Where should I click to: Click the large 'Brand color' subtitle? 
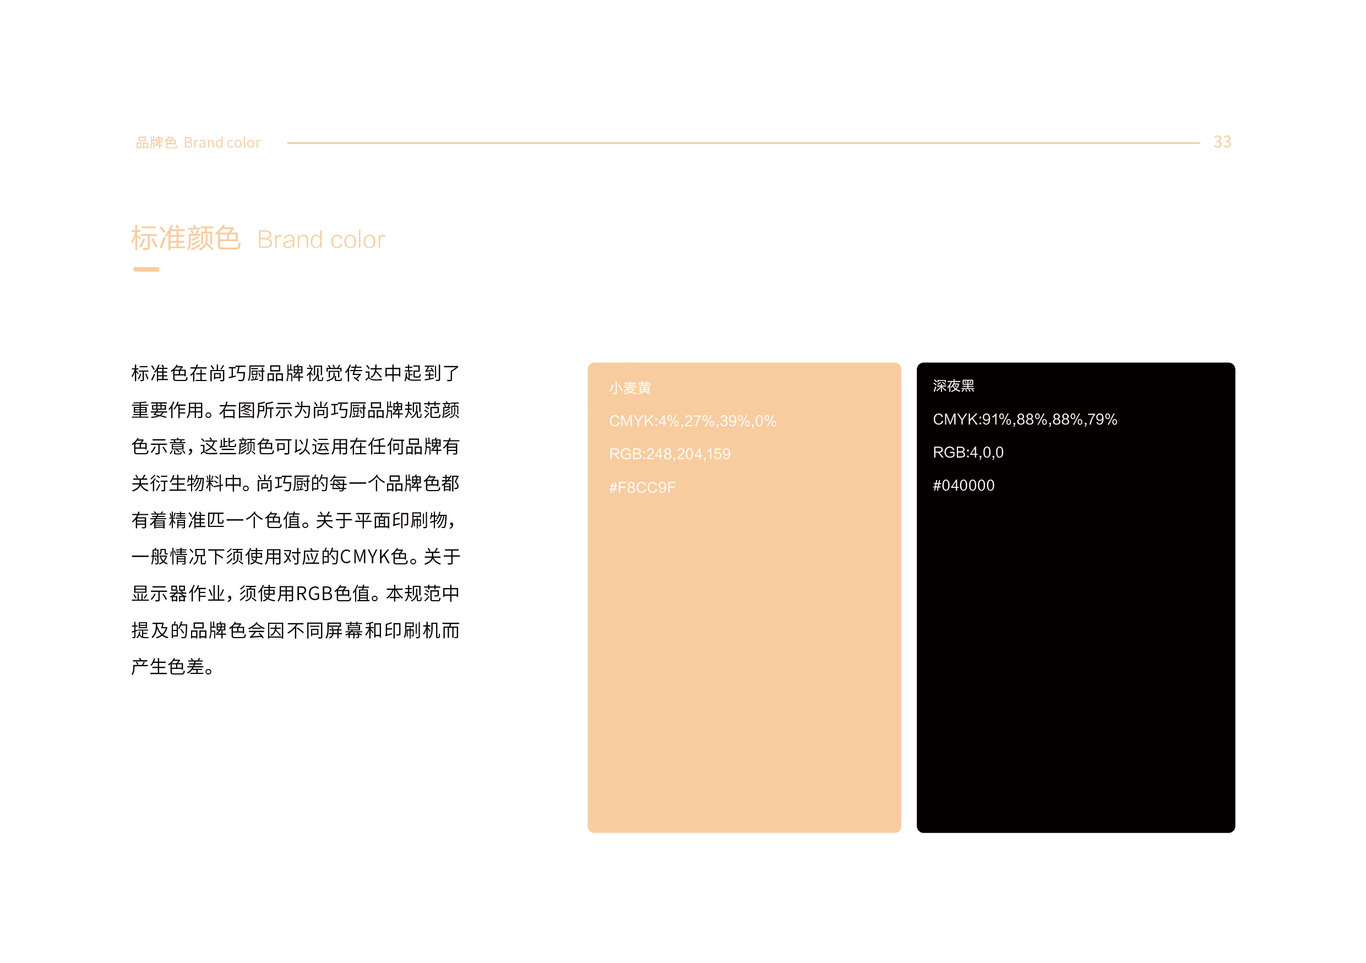(321, 240)
